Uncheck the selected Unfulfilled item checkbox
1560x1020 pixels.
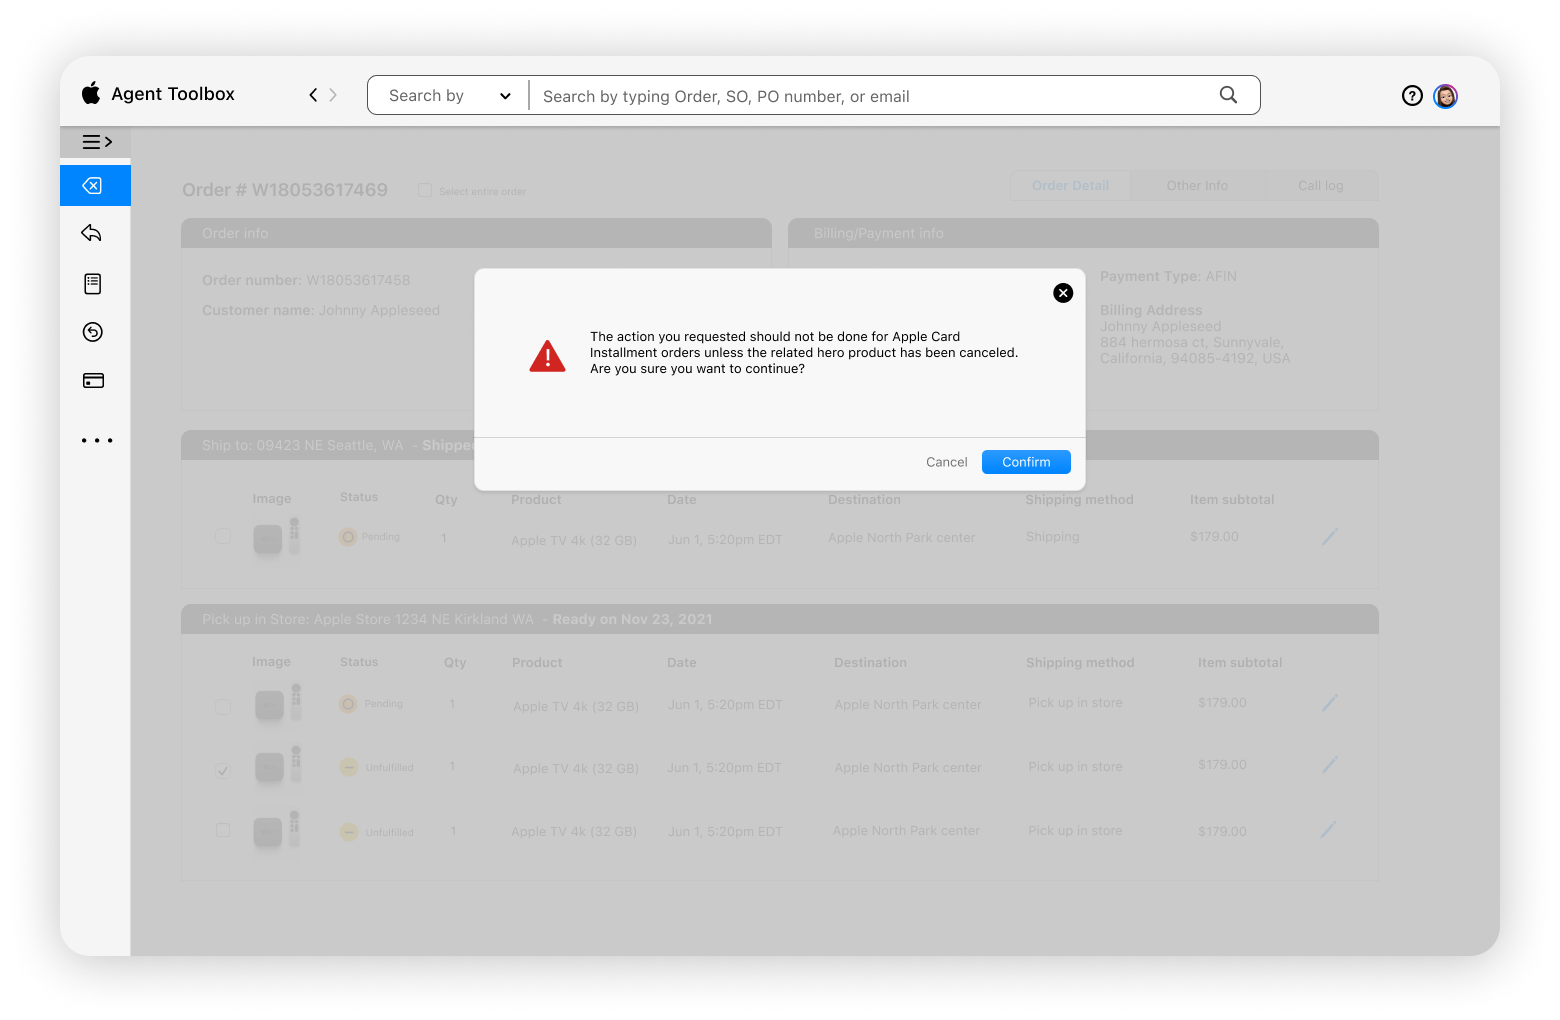(223, 770)
